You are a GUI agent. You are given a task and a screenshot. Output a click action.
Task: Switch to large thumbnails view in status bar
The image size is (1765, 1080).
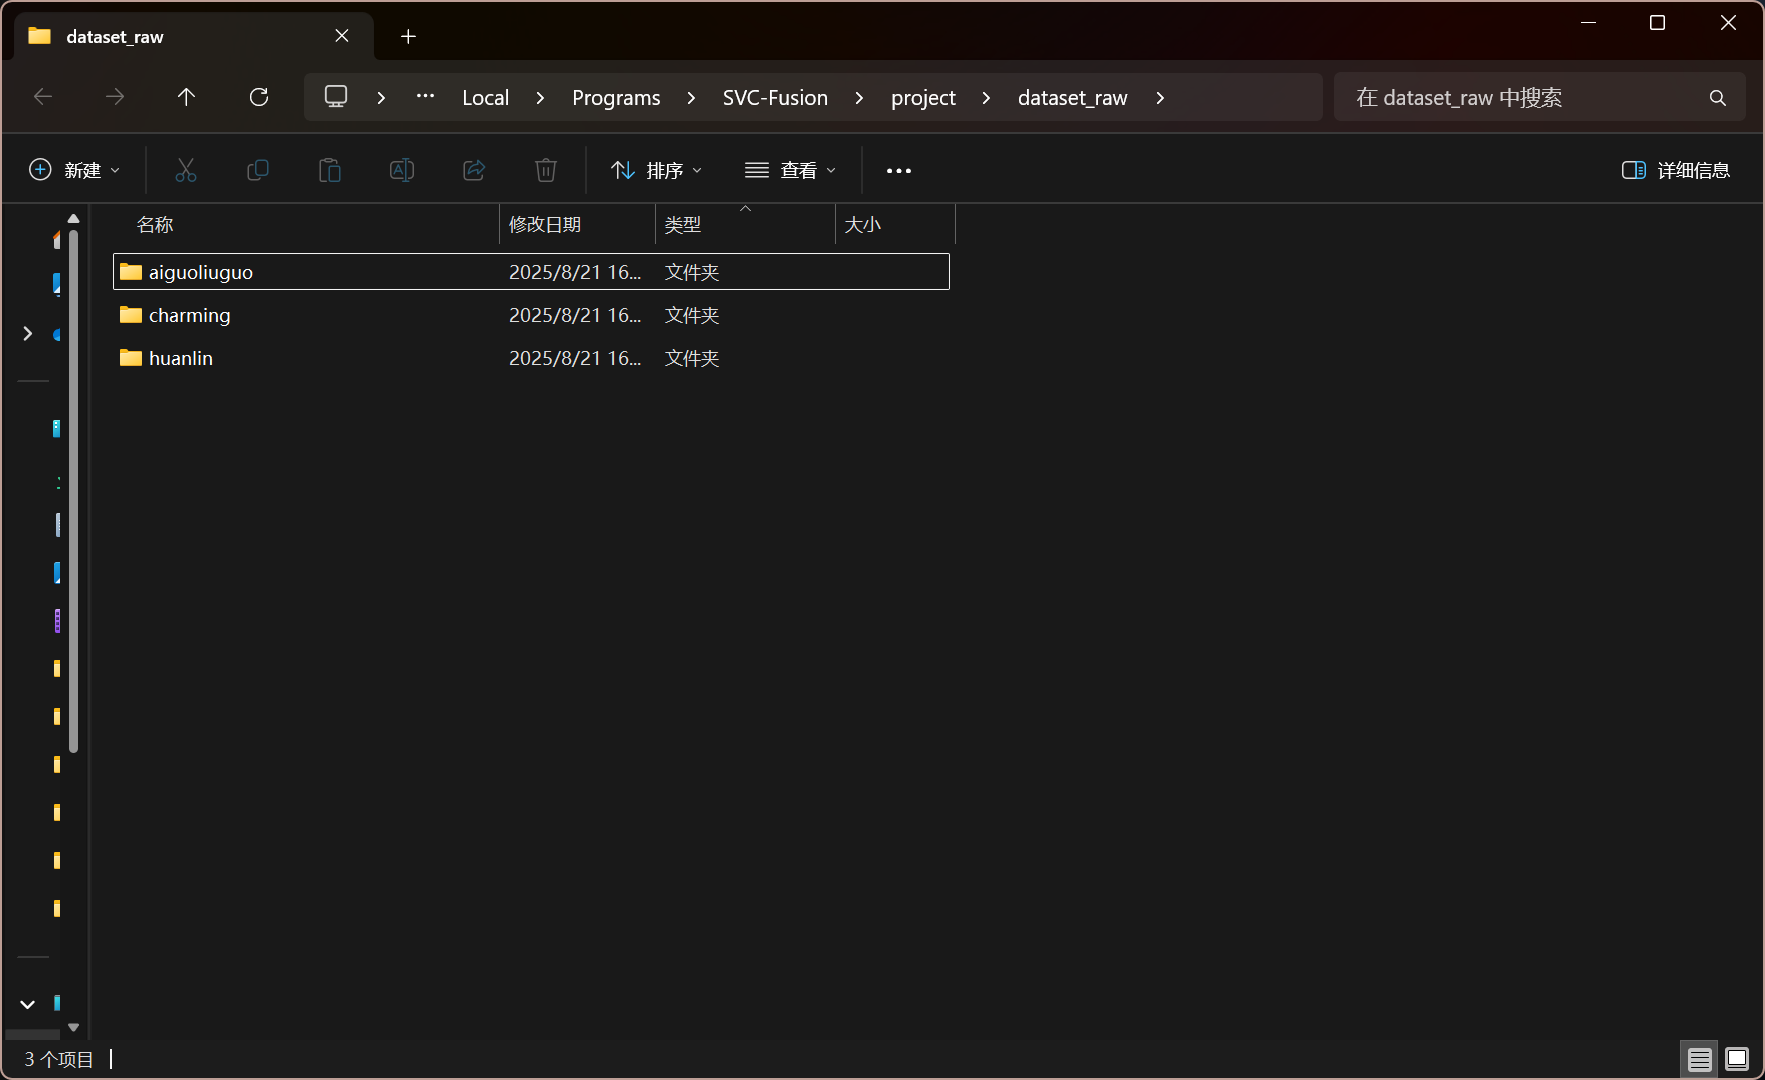1737,1059
